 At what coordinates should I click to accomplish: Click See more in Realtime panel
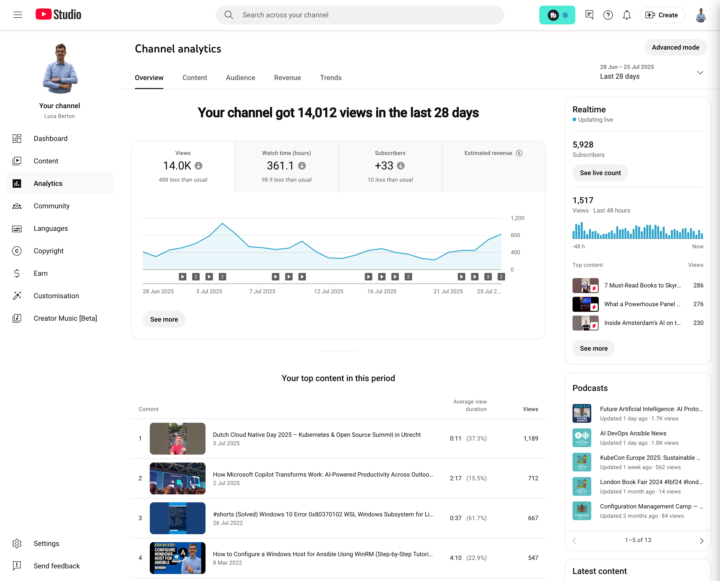pos(594,348)
